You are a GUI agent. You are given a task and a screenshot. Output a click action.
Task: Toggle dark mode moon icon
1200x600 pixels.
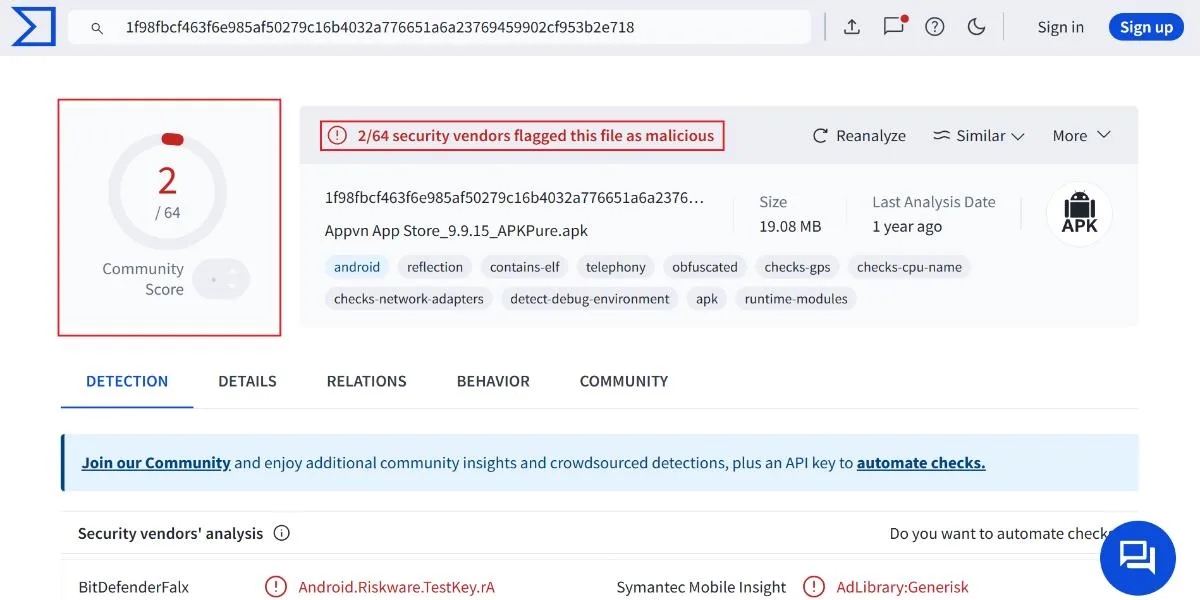tap(977, 27)
